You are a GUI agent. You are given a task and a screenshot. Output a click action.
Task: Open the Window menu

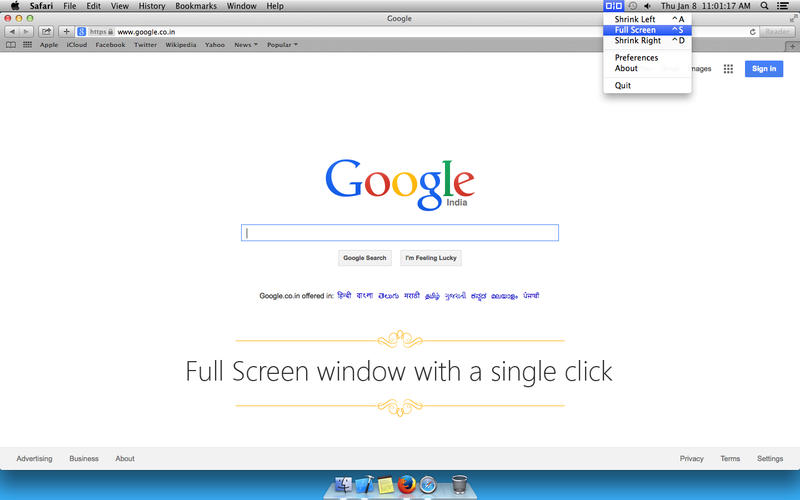(x=241, y=6)
